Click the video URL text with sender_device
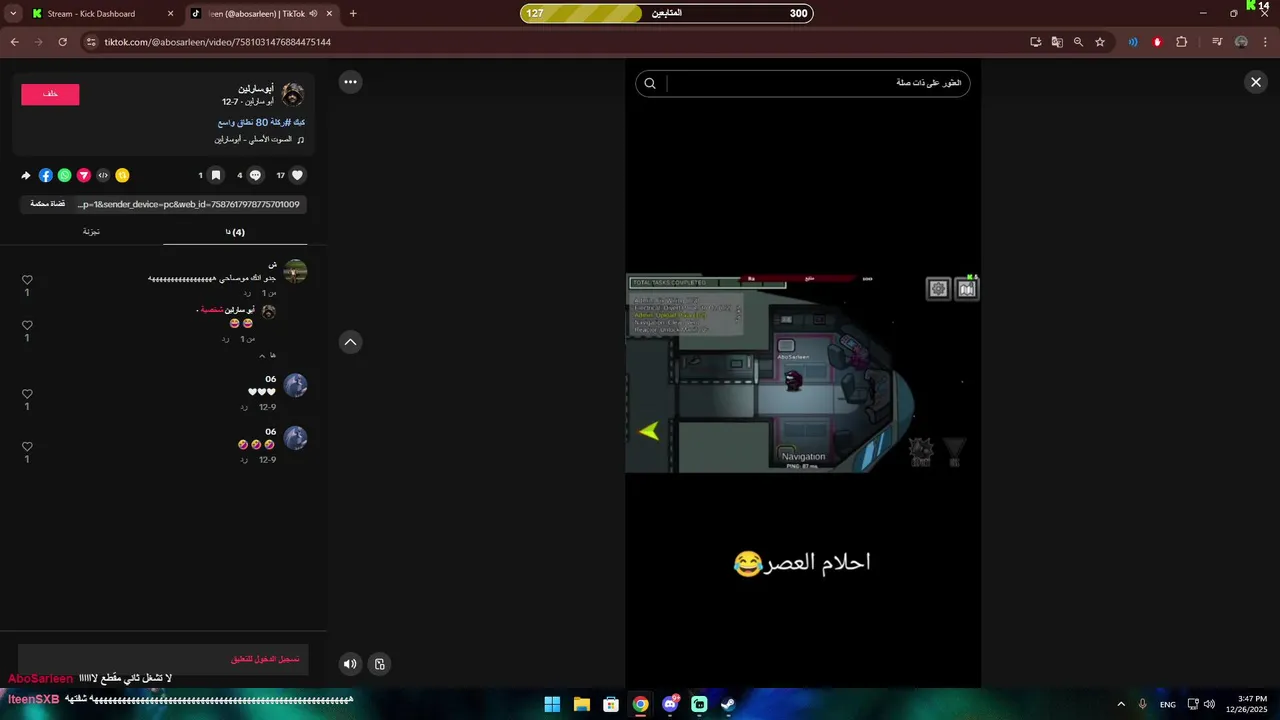The width and height of the screenshot is (1280, 720). 188,204
